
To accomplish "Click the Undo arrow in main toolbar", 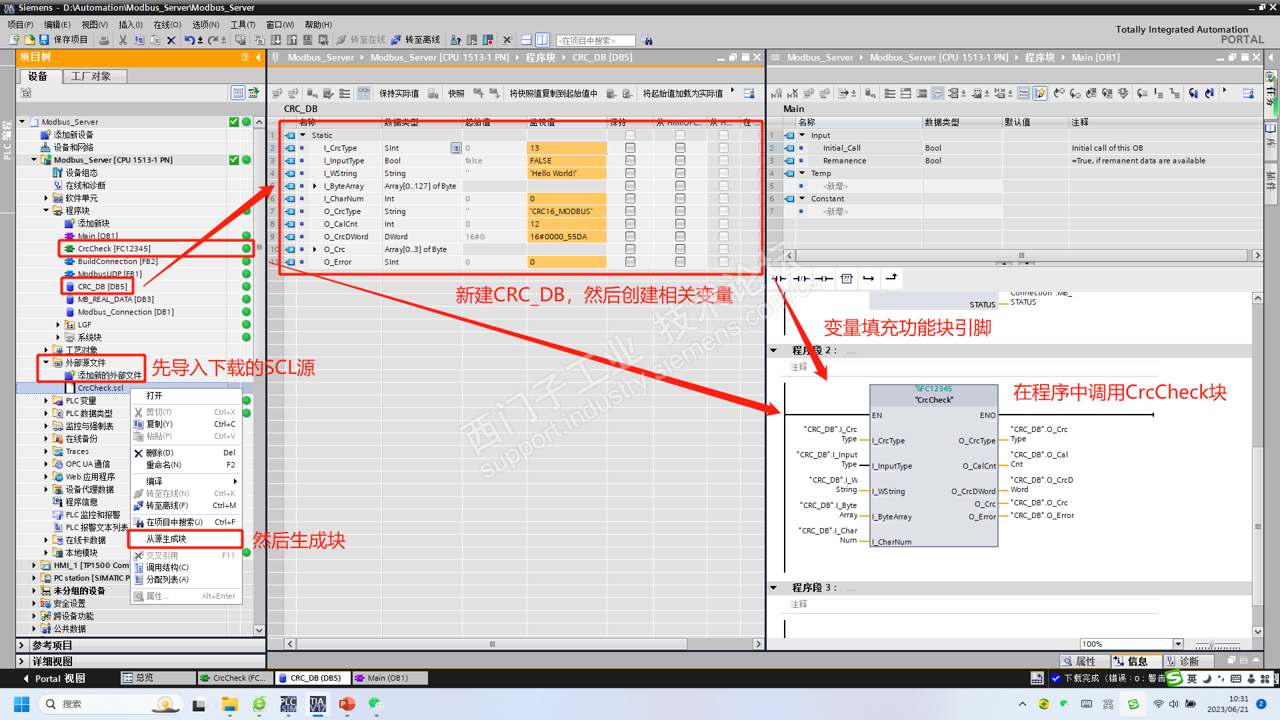I will 188,40.
